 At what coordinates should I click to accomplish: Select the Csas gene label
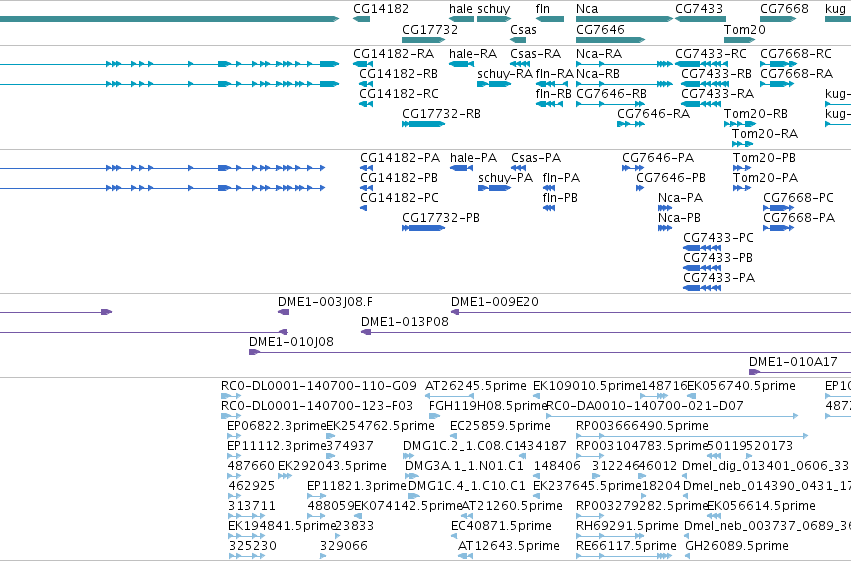(x=523, y=29)
